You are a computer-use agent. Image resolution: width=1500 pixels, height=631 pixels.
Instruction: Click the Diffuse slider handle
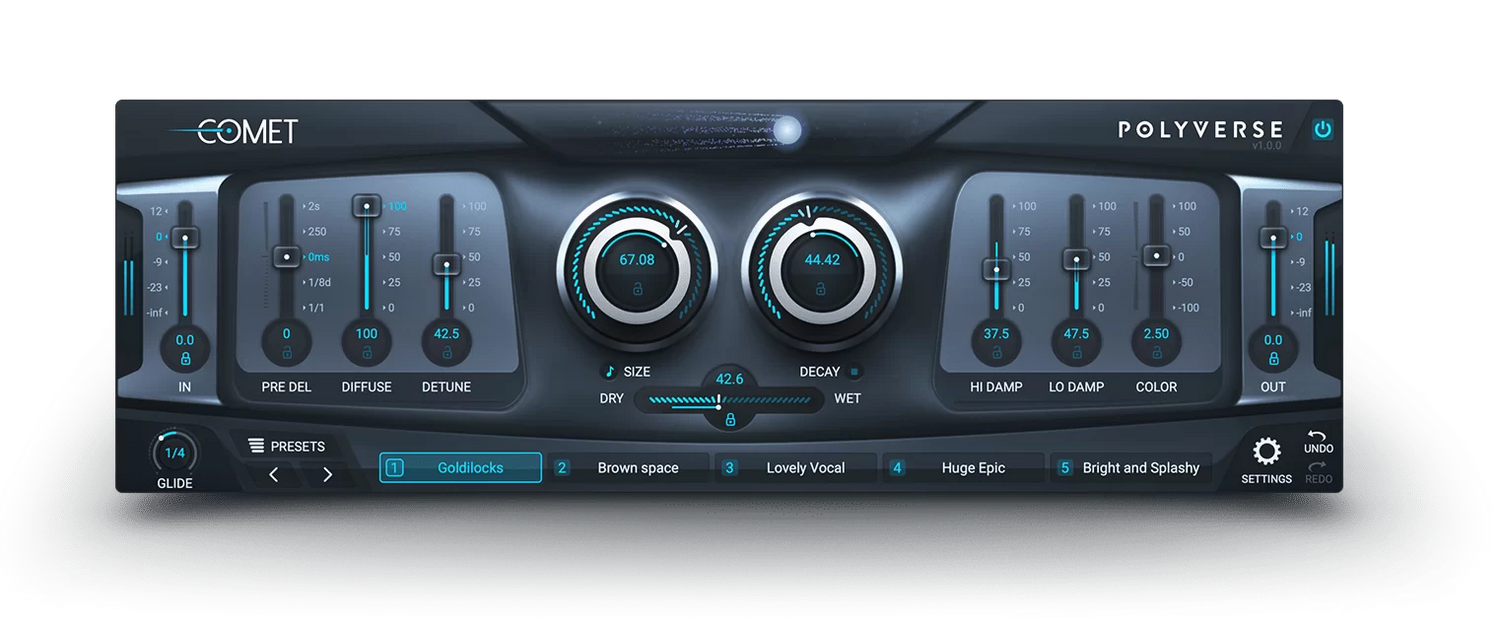(x=367, y=206)
